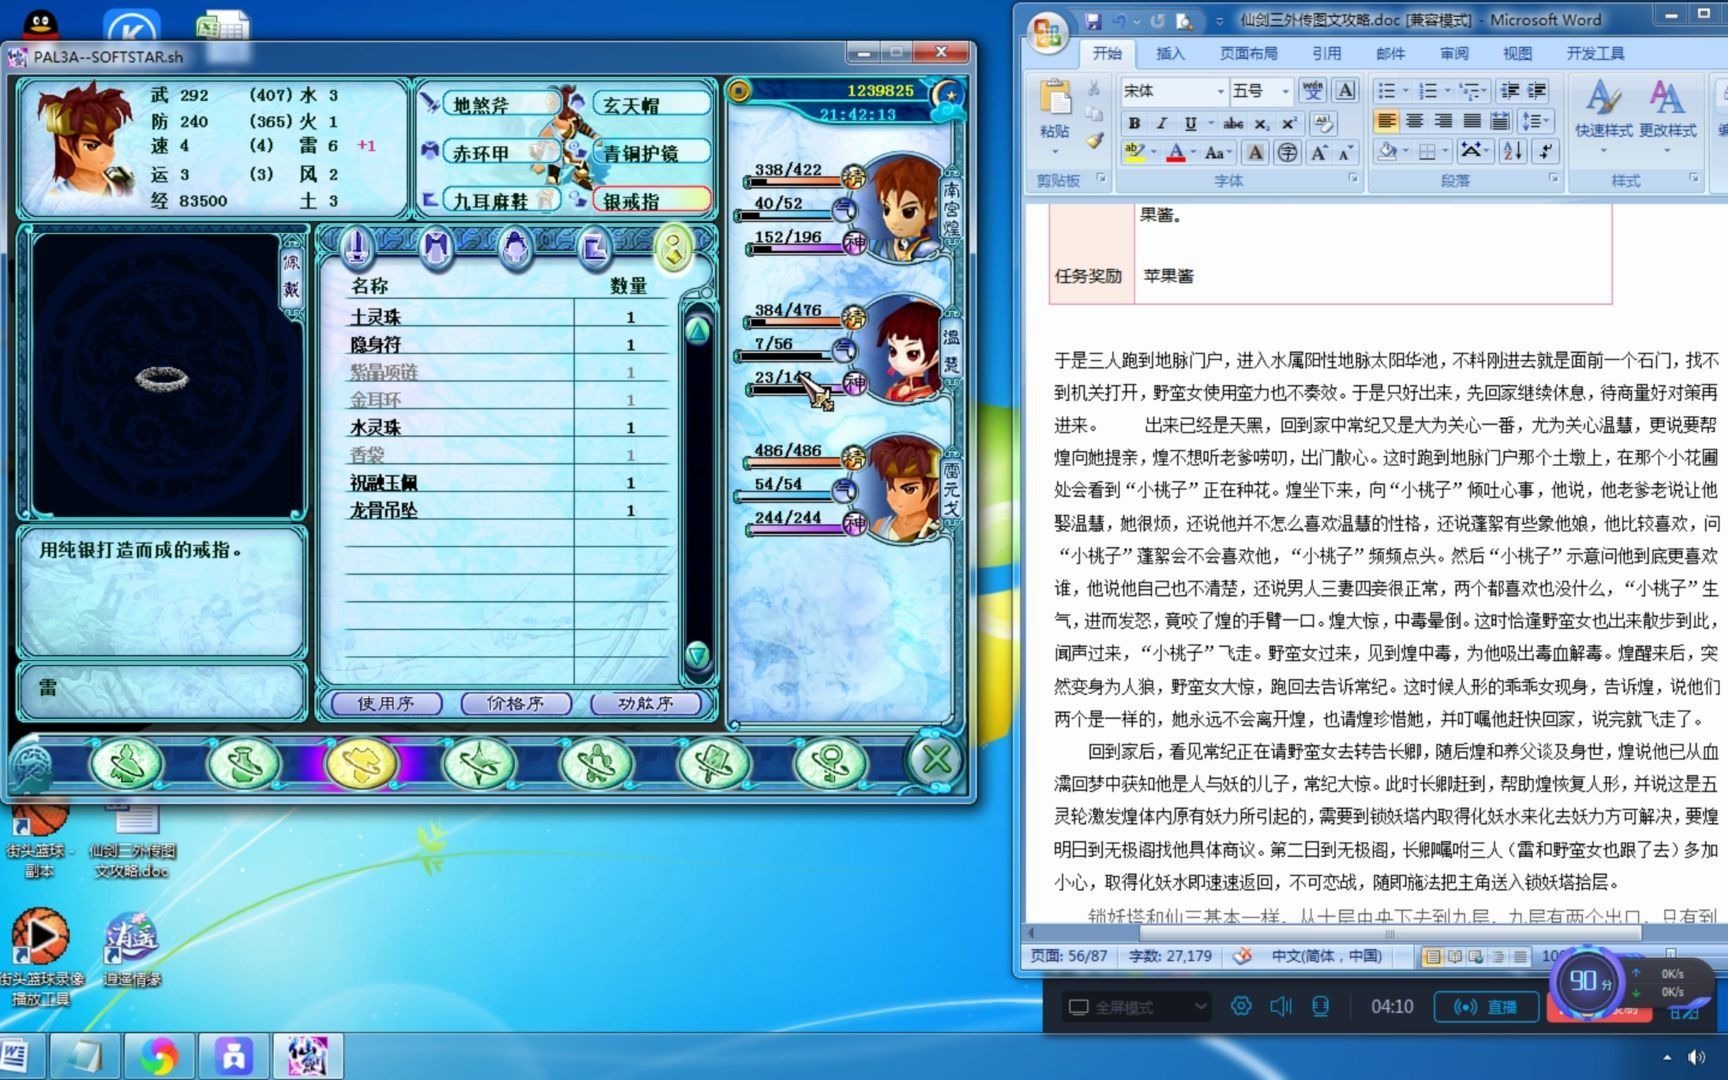Apply underline formatting in Word

click(1189, 123)
